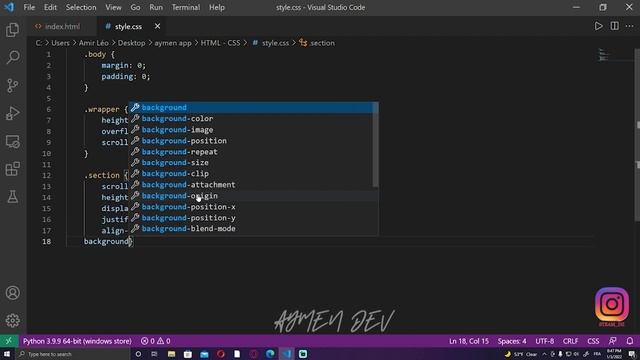Click the Amir Léo breadcrumb segment
This screenshot has height=360, width=640.
coord(93,43)
